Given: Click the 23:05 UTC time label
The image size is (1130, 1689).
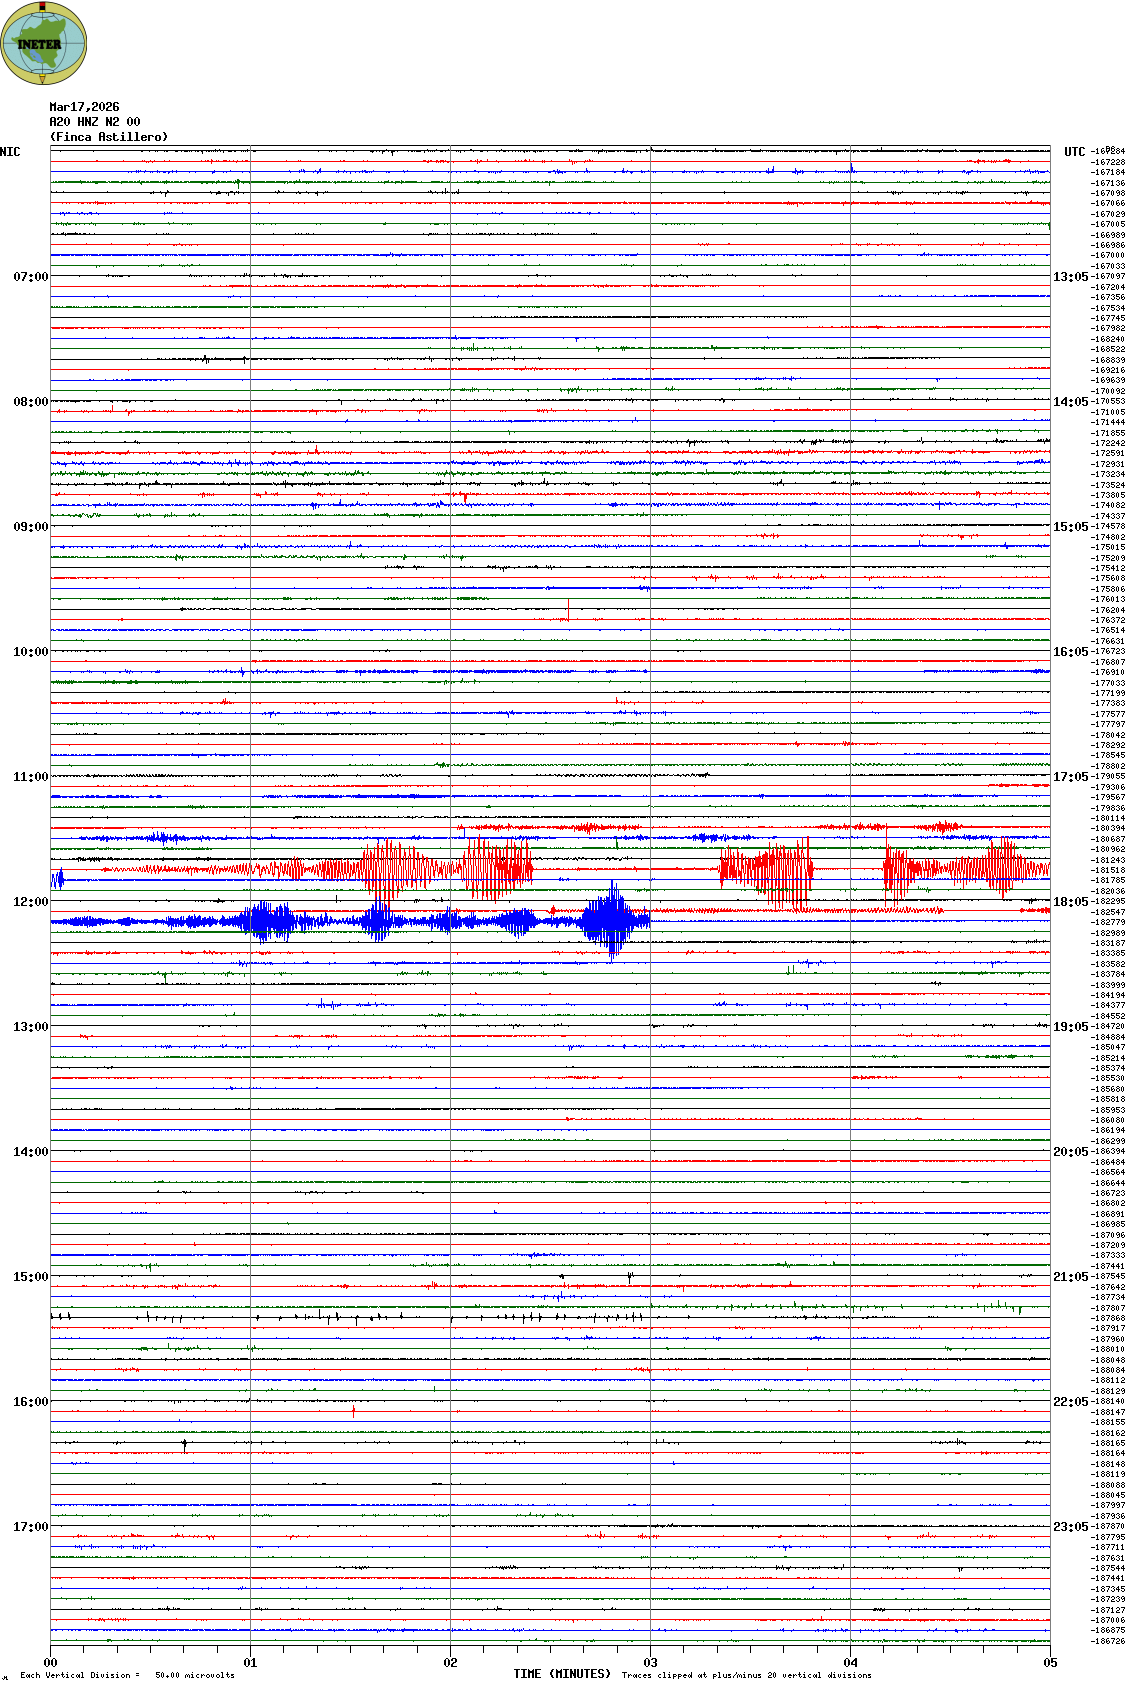Looking at the screenshot, I should click(1070, 1527).
